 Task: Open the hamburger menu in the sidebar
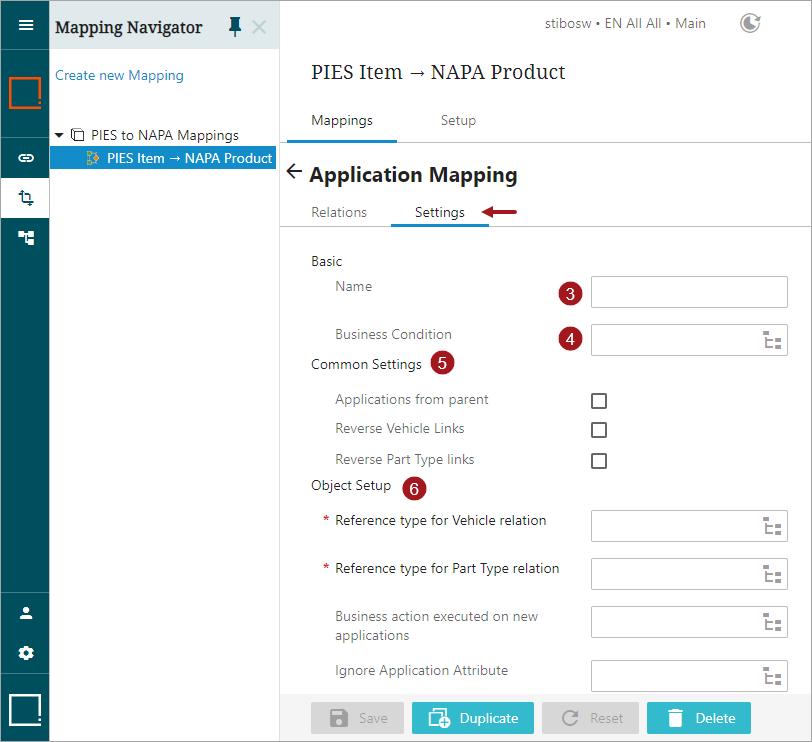point(26,25)
